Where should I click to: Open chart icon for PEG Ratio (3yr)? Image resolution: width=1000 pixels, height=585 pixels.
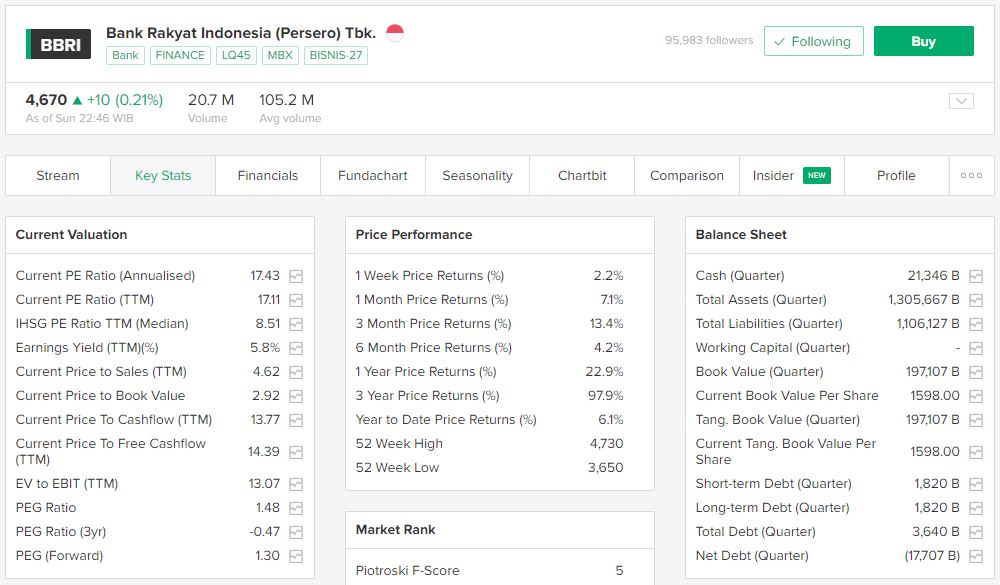point(296,532)
